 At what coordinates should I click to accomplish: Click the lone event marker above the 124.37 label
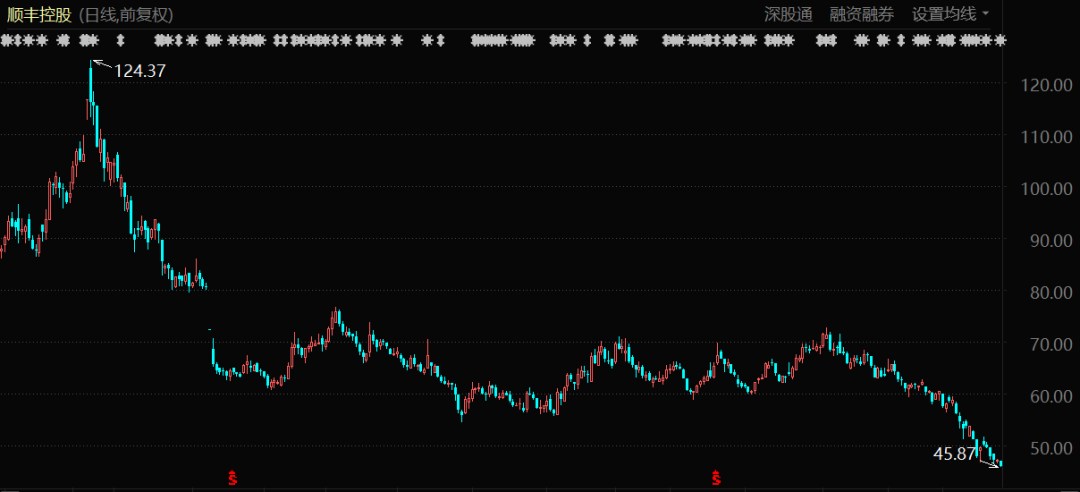(121, 41)
